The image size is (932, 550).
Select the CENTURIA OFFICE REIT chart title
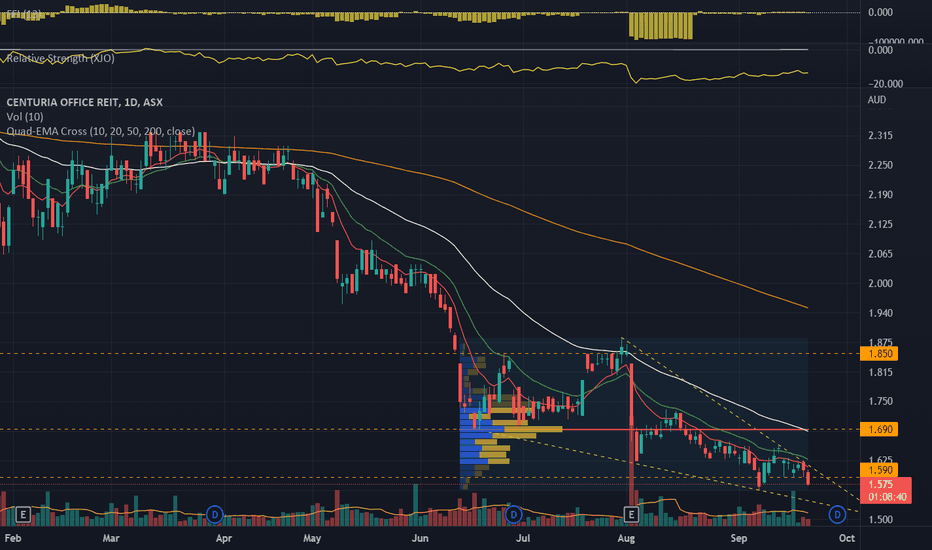pyautogui.click(x=84, y=102)
